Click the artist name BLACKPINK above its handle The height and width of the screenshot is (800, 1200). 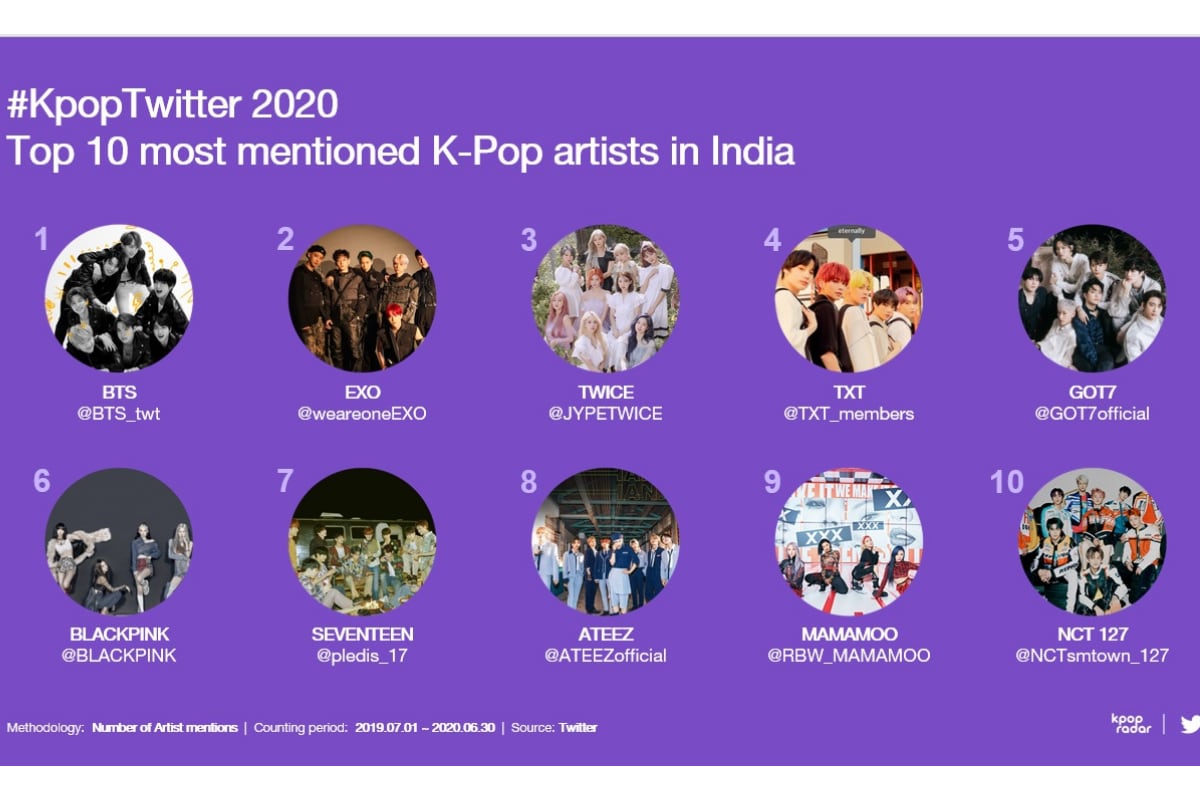(119, 635)
